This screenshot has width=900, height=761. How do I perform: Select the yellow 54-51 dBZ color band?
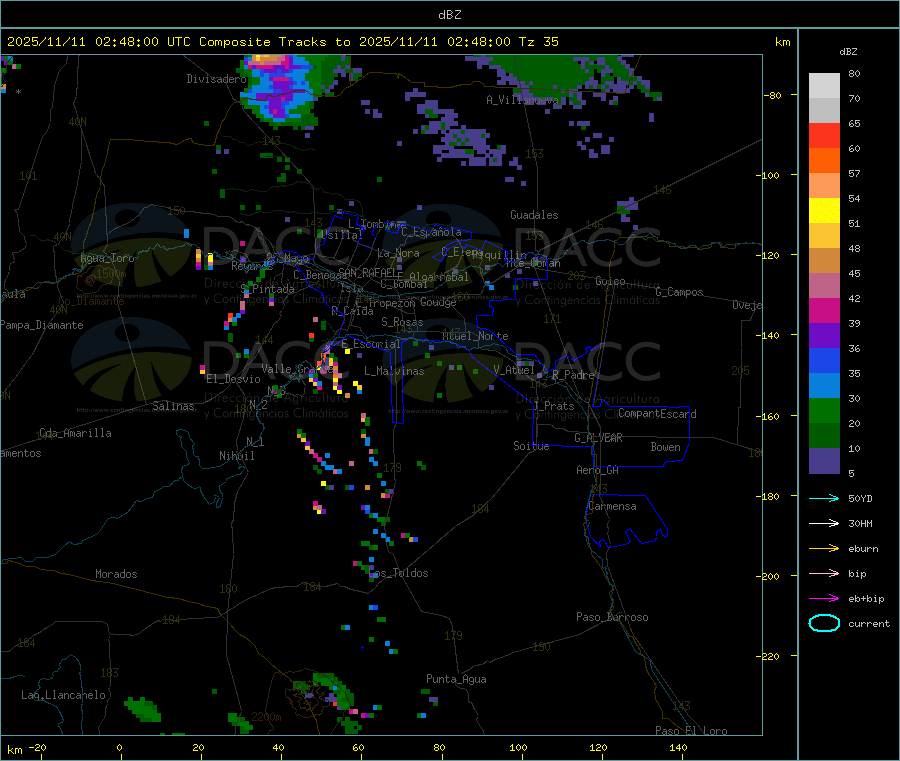824,211
